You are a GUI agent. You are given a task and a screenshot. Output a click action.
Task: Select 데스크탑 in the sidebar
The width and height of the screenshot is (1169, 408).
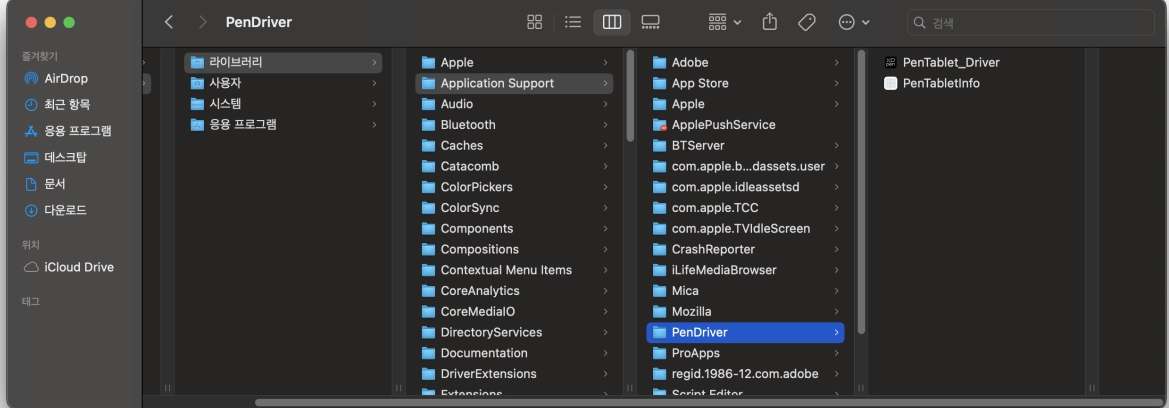(66, 157)
